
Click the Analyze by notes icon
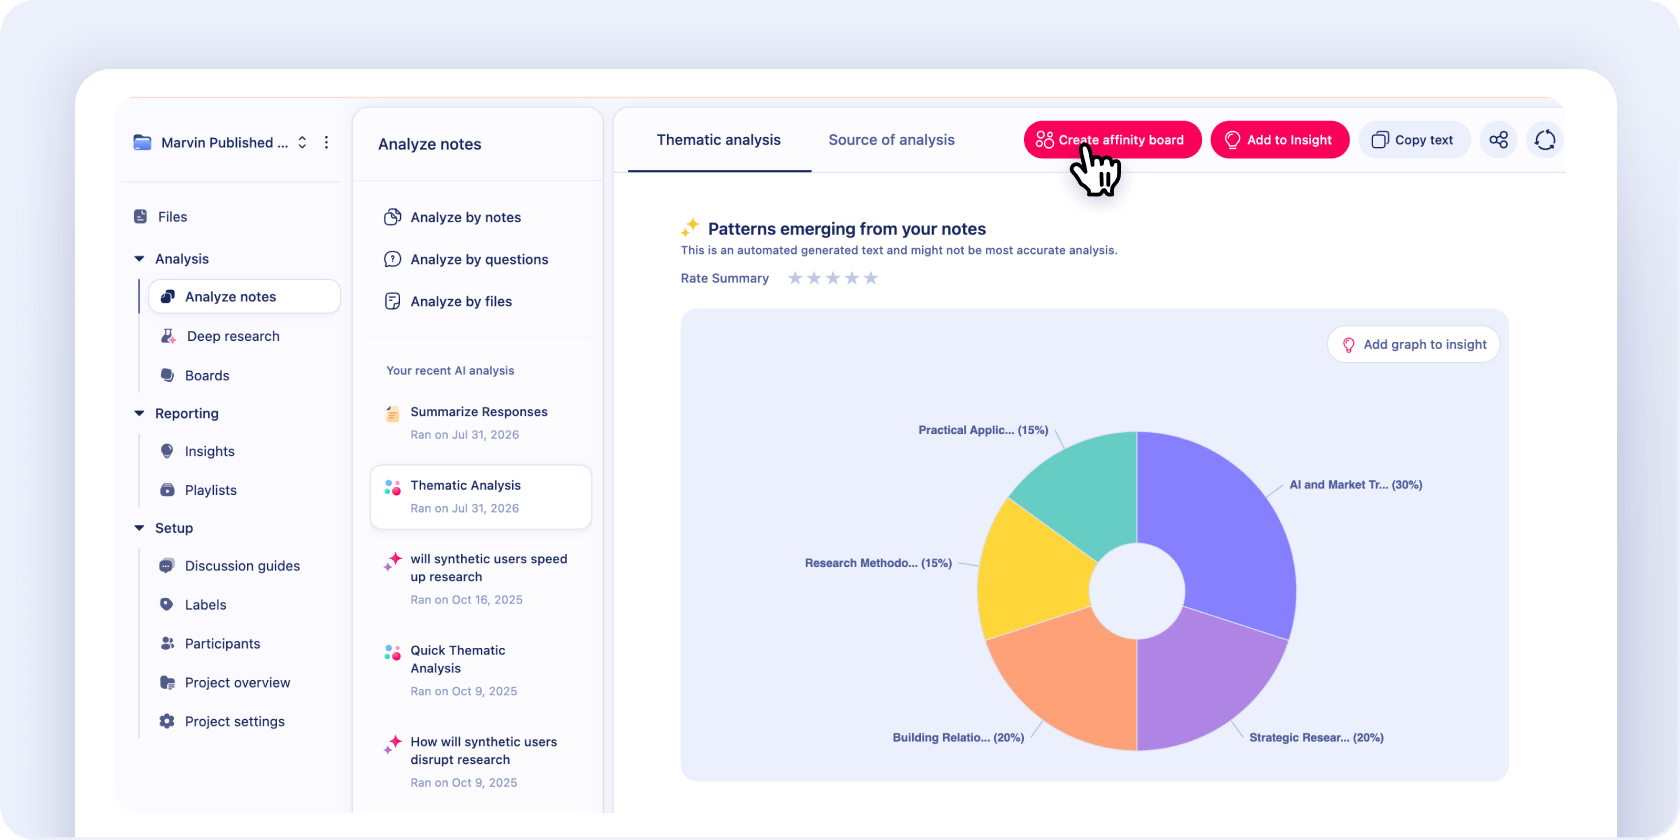(393, 217)
